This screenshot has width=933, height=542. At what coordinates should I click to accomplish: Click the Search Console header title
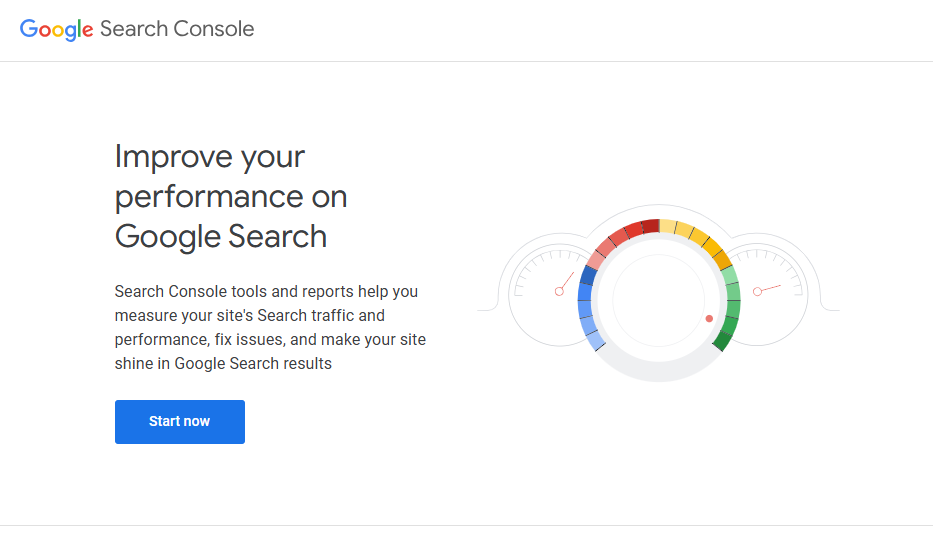pyautogui.click(x=177, y=29)
